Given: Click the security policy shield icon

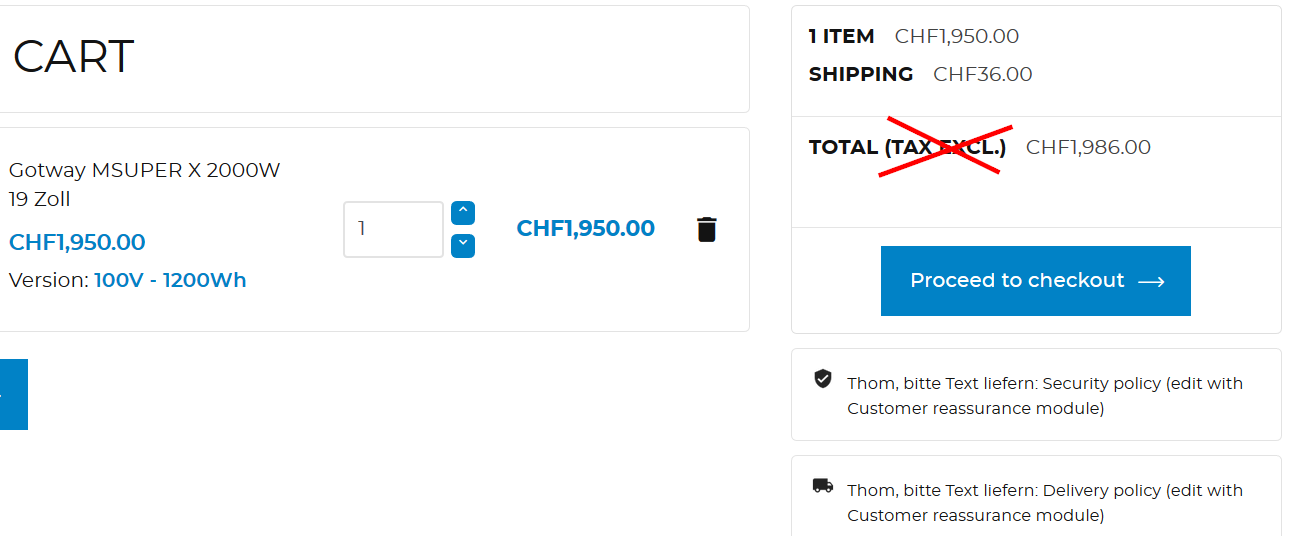Looking at the screenshot, I should [823, 379].
